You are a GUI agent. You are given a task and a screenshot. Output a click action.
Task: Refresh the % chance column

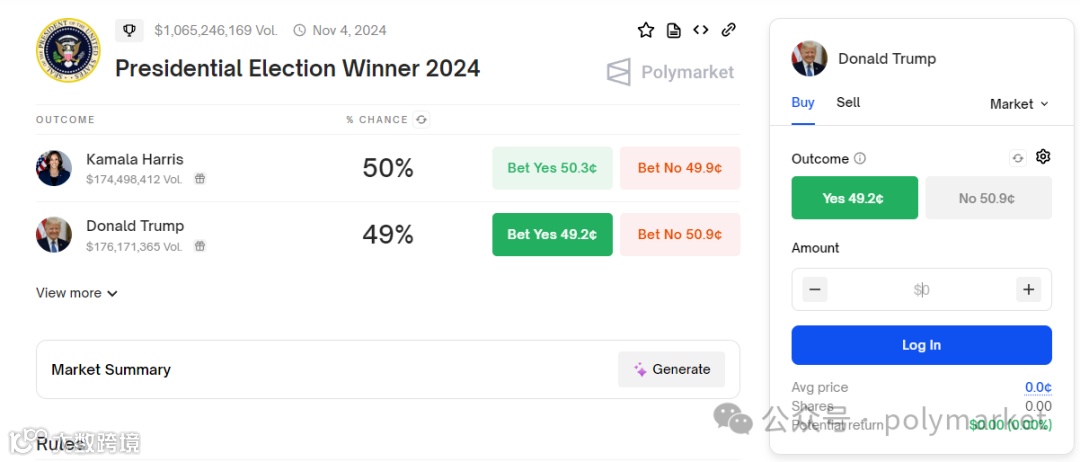(x=422, y=120)
